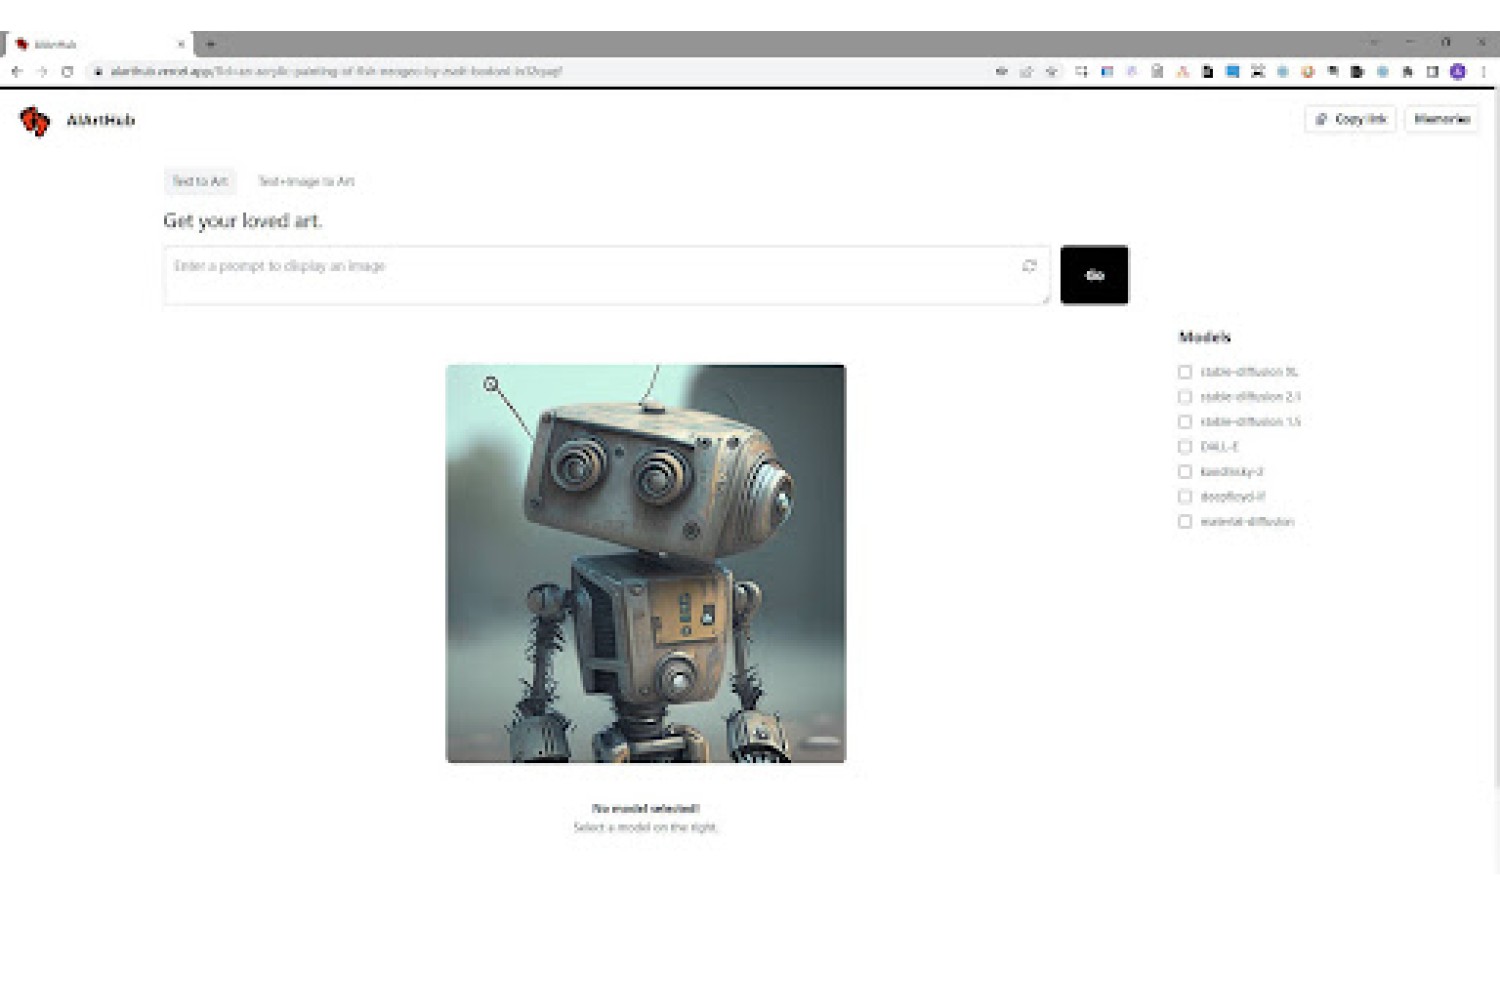This screenshot has width=1500, height=1000.
Task: Open a new browser tab
Action: pyautogui.click(x=210, y=44)
